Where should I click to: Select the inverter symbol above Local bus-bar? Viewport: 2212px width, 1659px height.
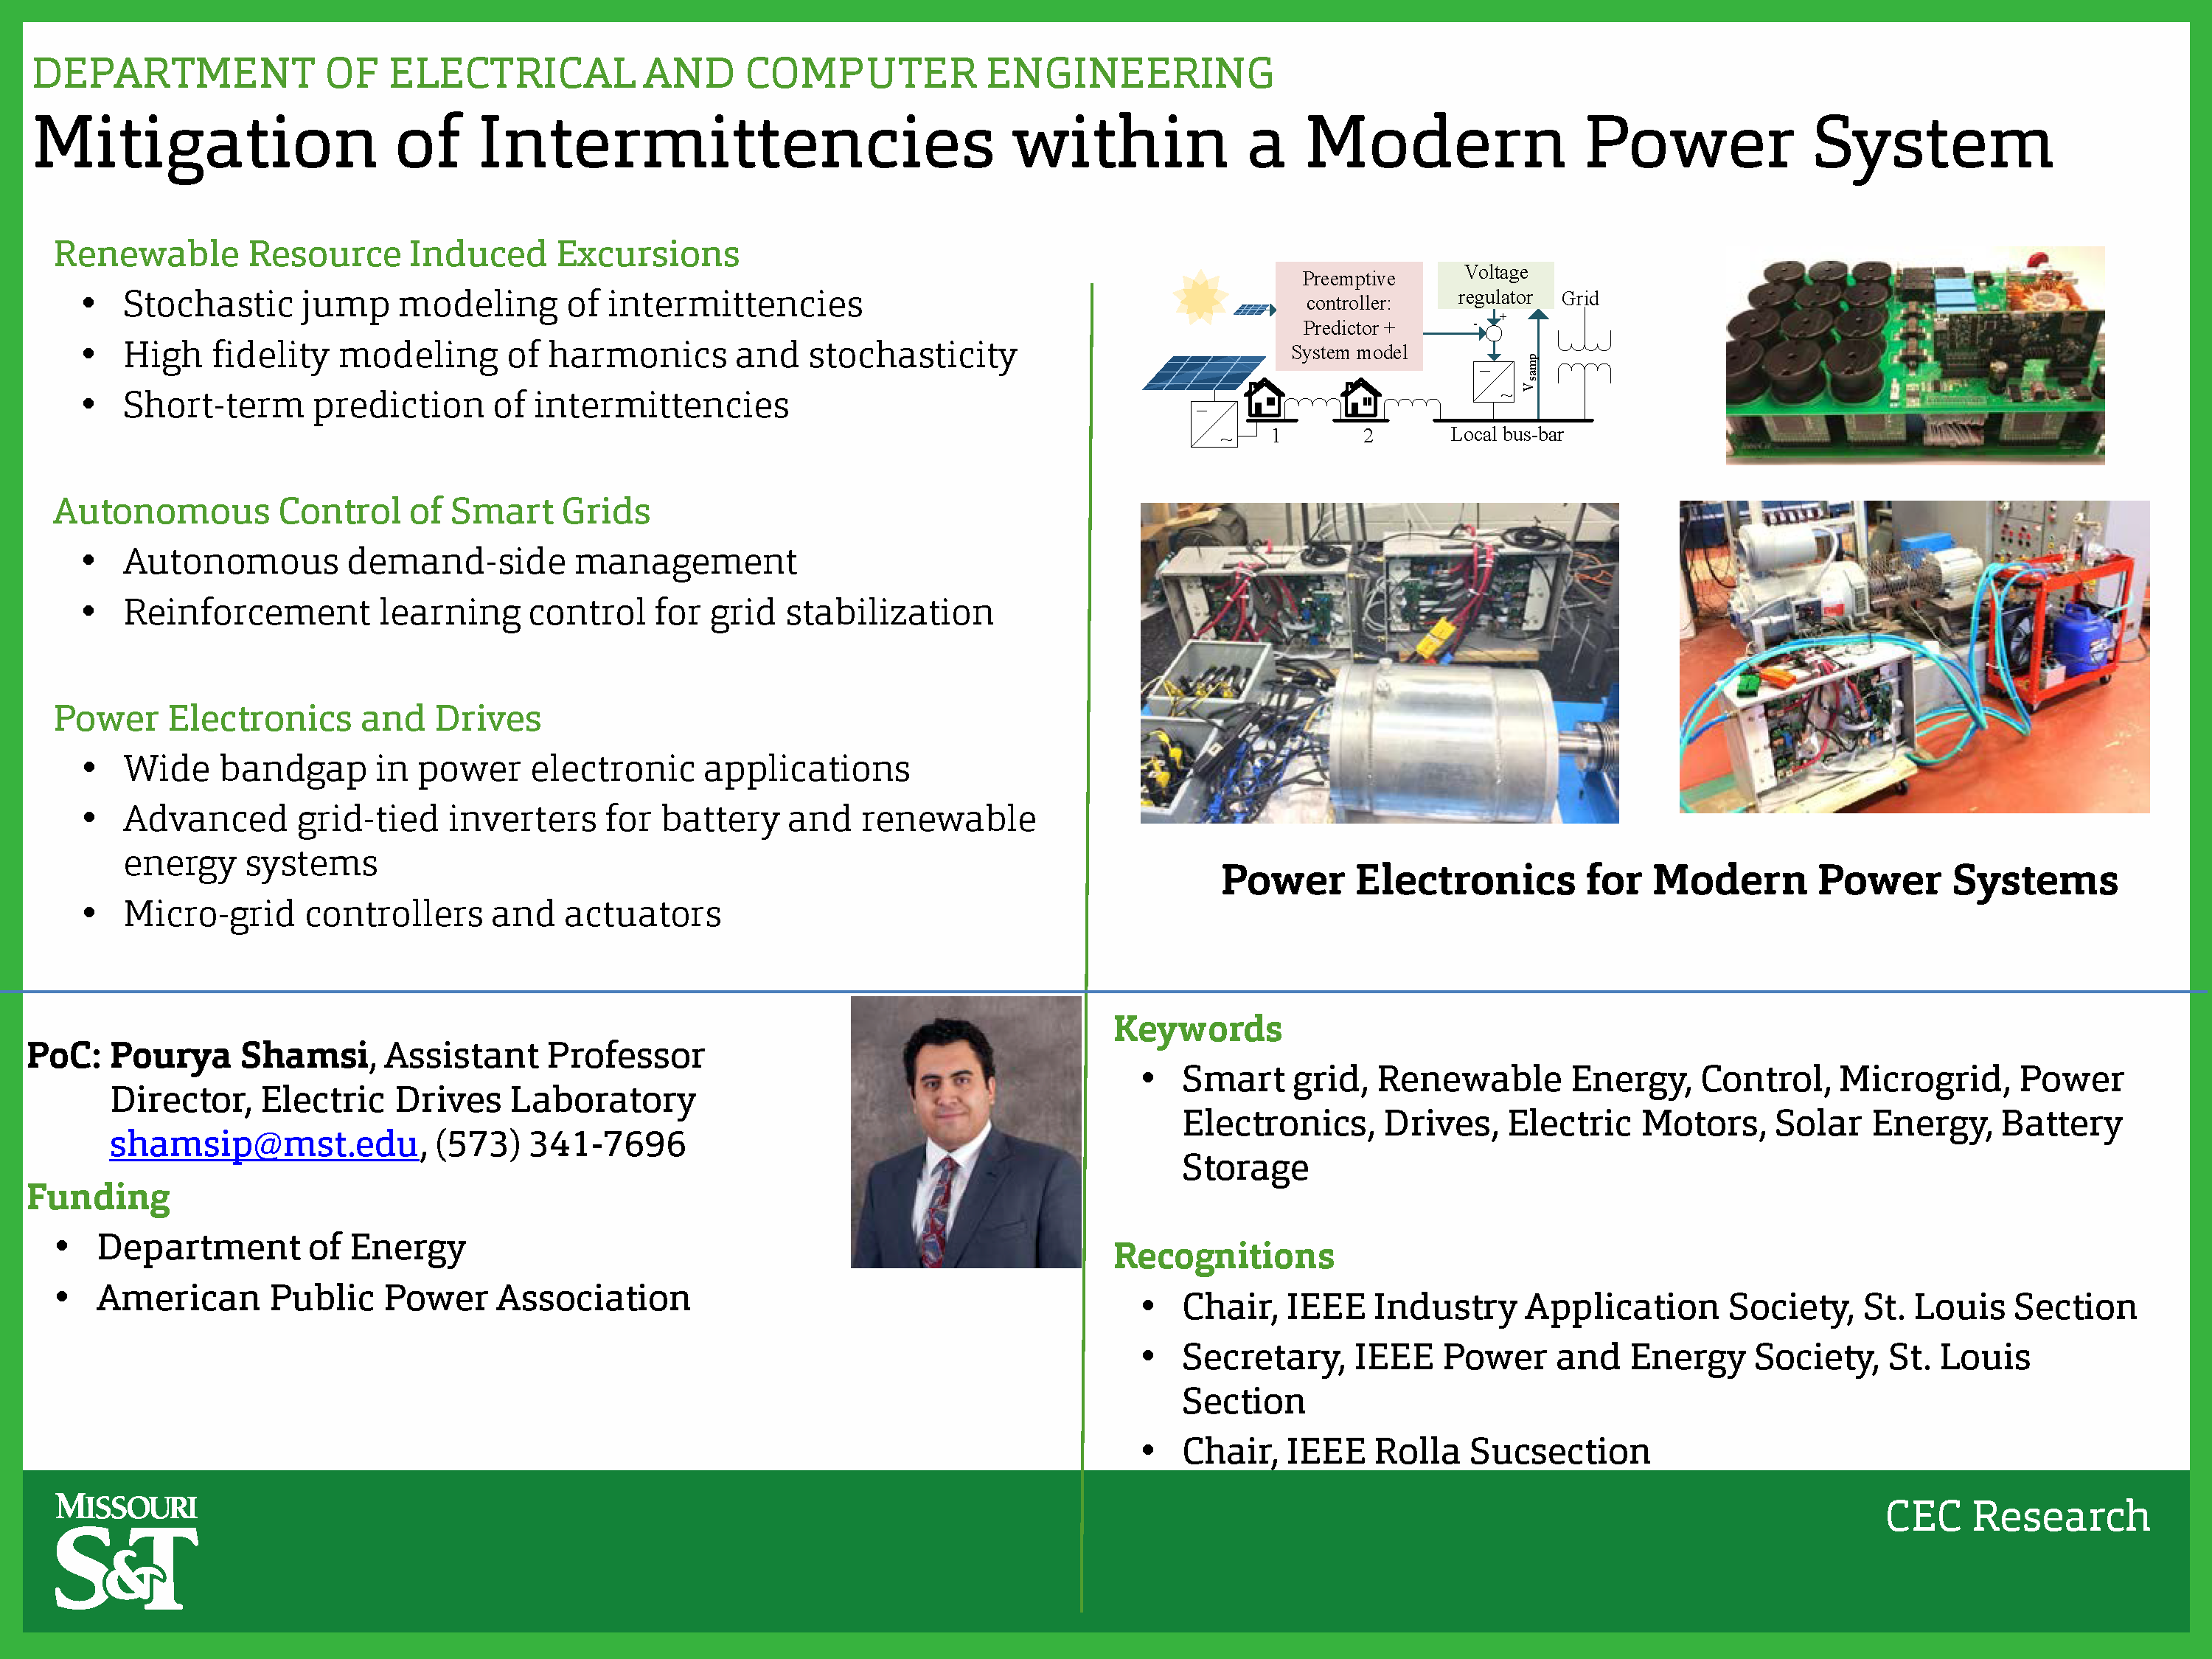coord(1493,381)
